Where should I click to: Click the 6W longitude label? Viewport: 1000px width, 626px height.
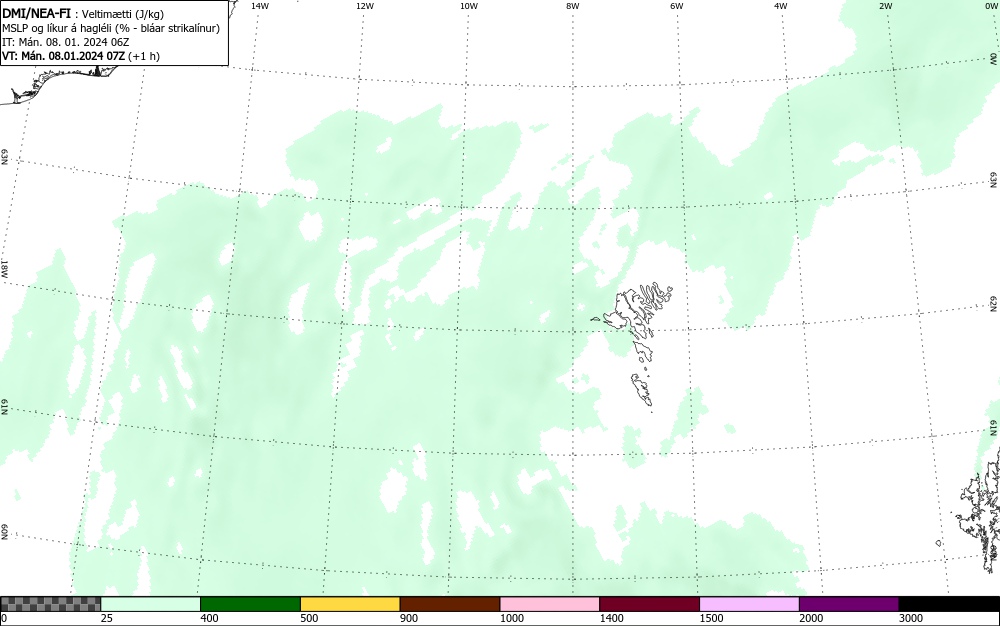[677, 6]
